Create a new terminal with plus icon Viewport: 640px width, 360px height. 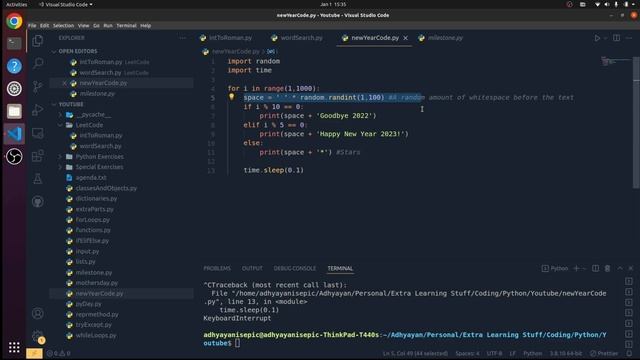point(576,268)
